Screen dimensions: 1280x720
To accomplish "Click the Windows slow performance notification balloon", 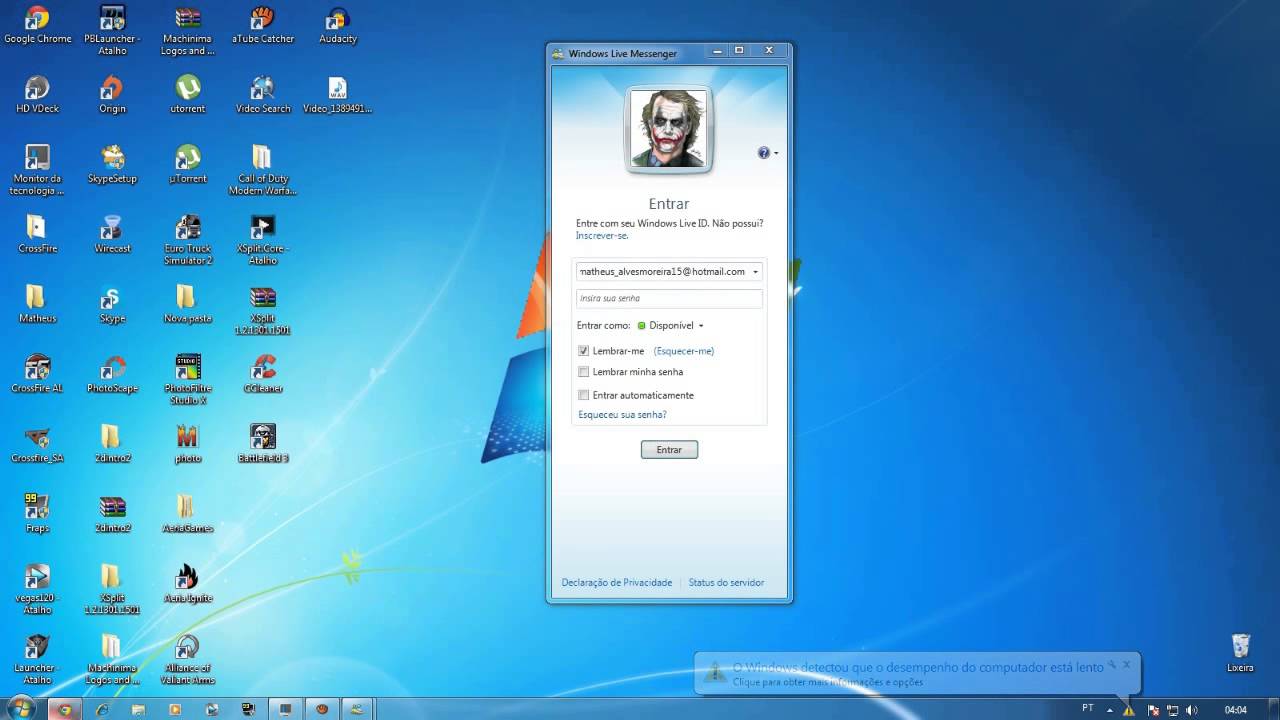I will pos(917,674).
